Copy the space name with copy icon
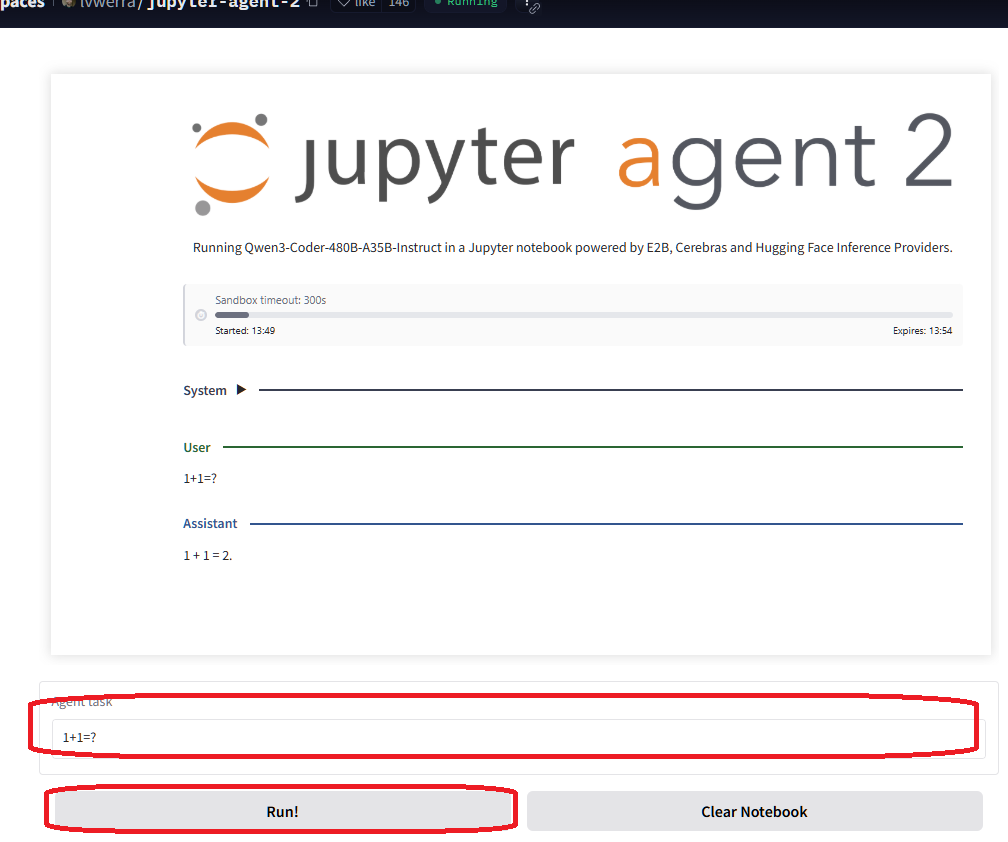This screenshot has width=1008, height=842. (312, 3)
